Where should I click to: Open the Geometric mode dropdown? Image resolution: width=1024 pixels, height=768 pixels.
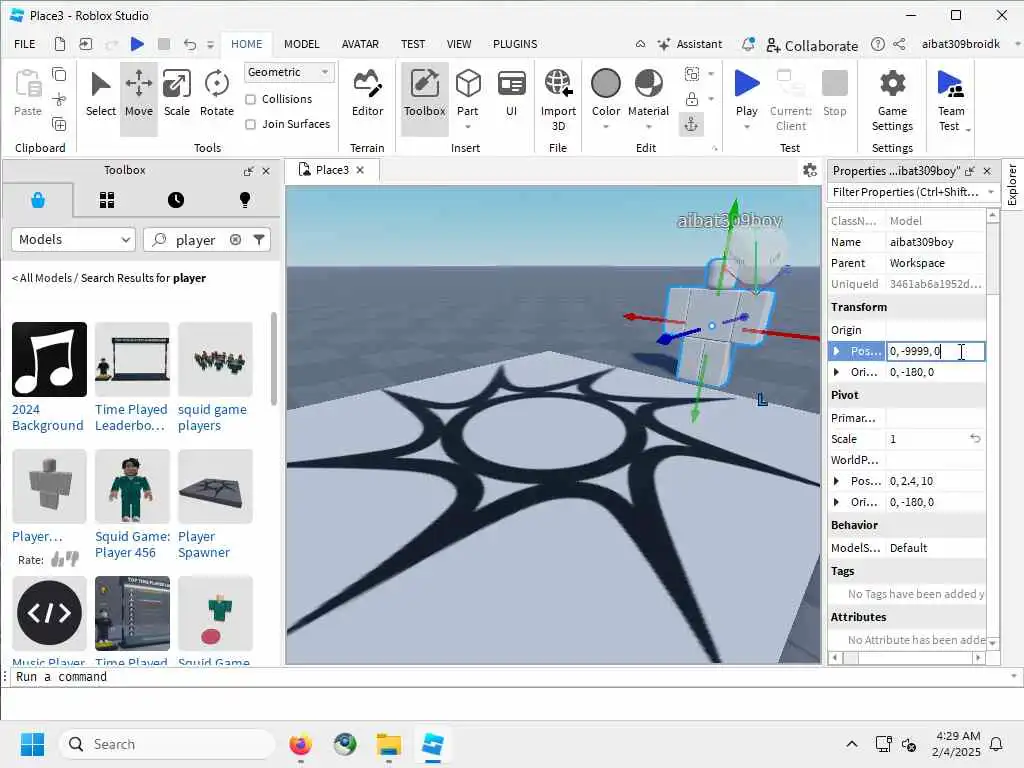(289, 72)
